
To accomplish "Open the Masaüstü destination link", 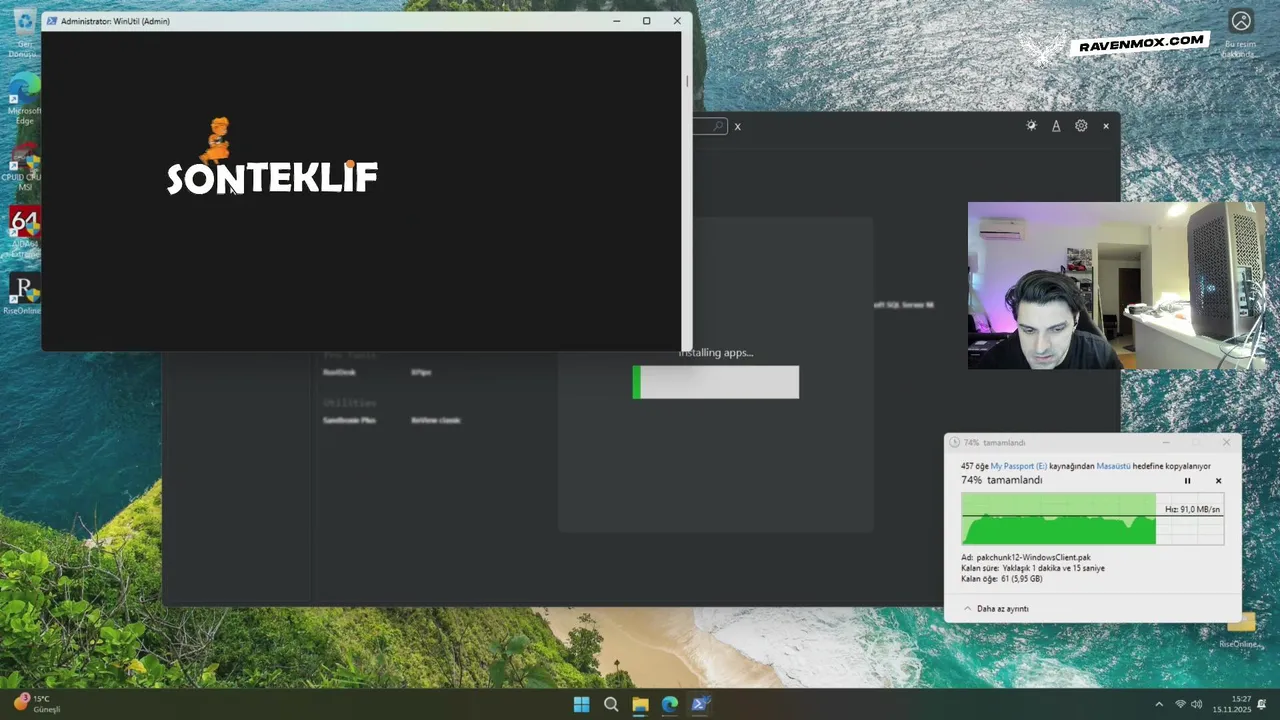I will pos(1113,466).
